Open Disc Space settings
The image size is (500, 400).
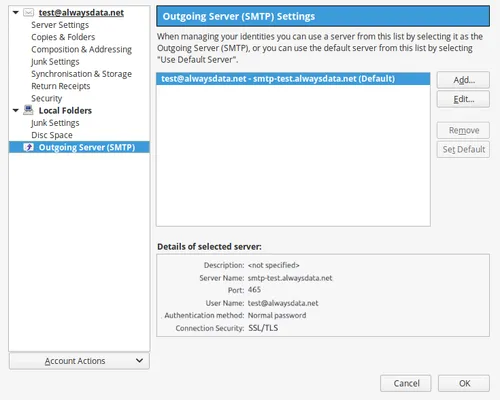pyautogui.click(x=52, y=135)
